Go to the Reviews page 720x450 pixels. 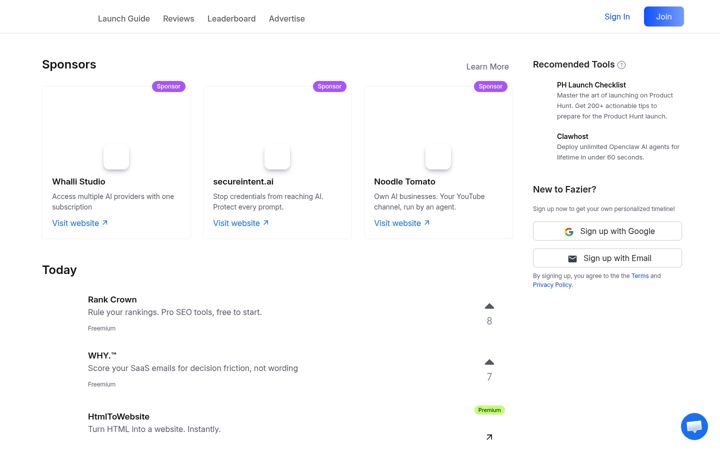pyautogui.click(x=179, y=19)
